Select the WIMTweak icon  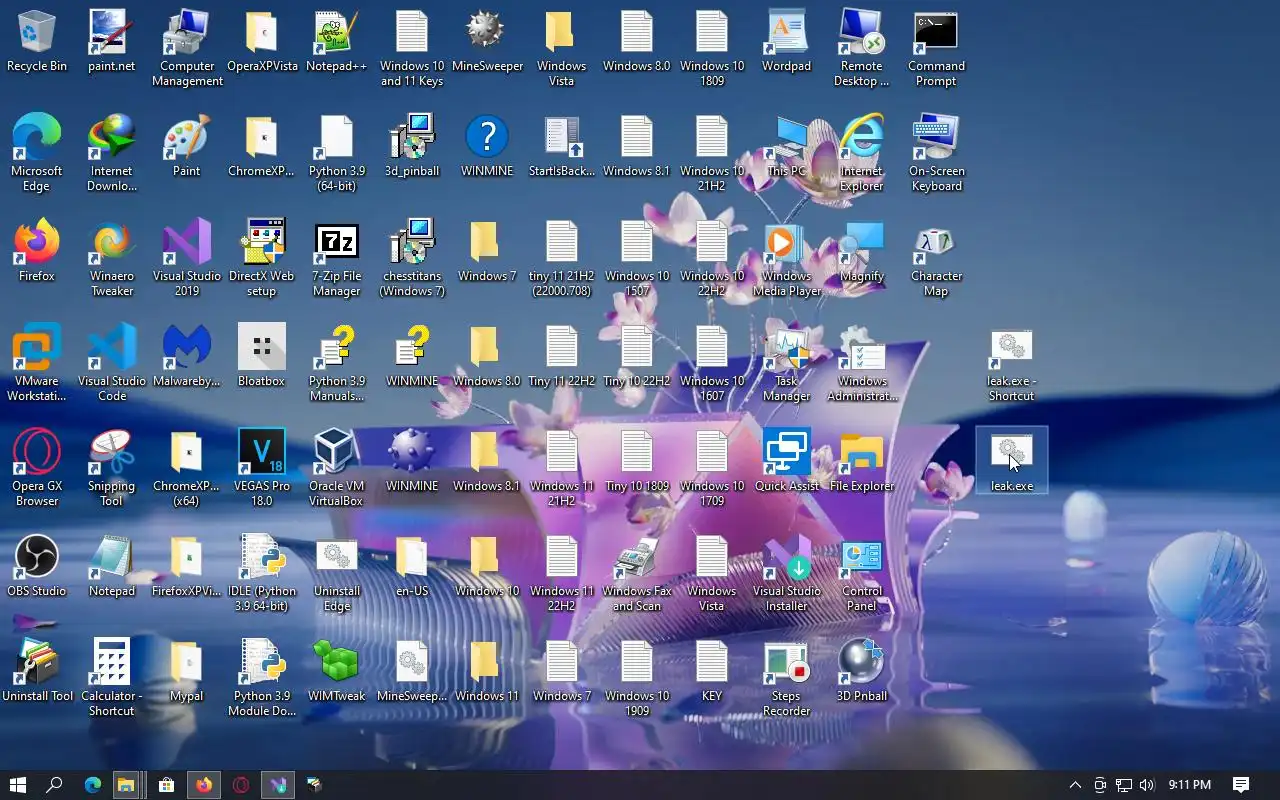337,672
